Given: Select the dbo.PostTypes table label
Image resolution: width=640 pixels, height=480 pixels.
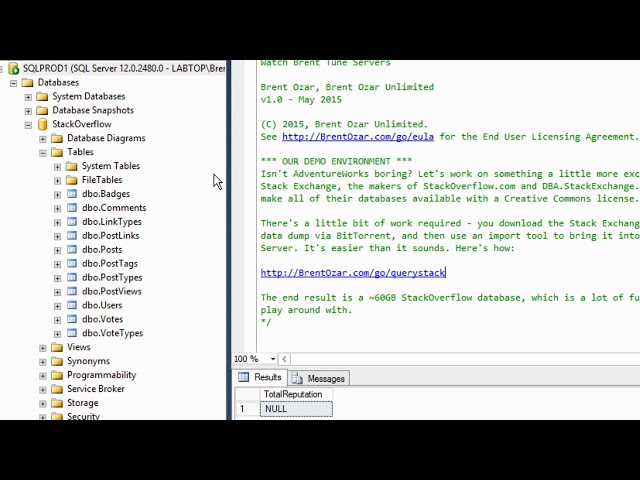Looking at the screenshot, I should 112,278.
